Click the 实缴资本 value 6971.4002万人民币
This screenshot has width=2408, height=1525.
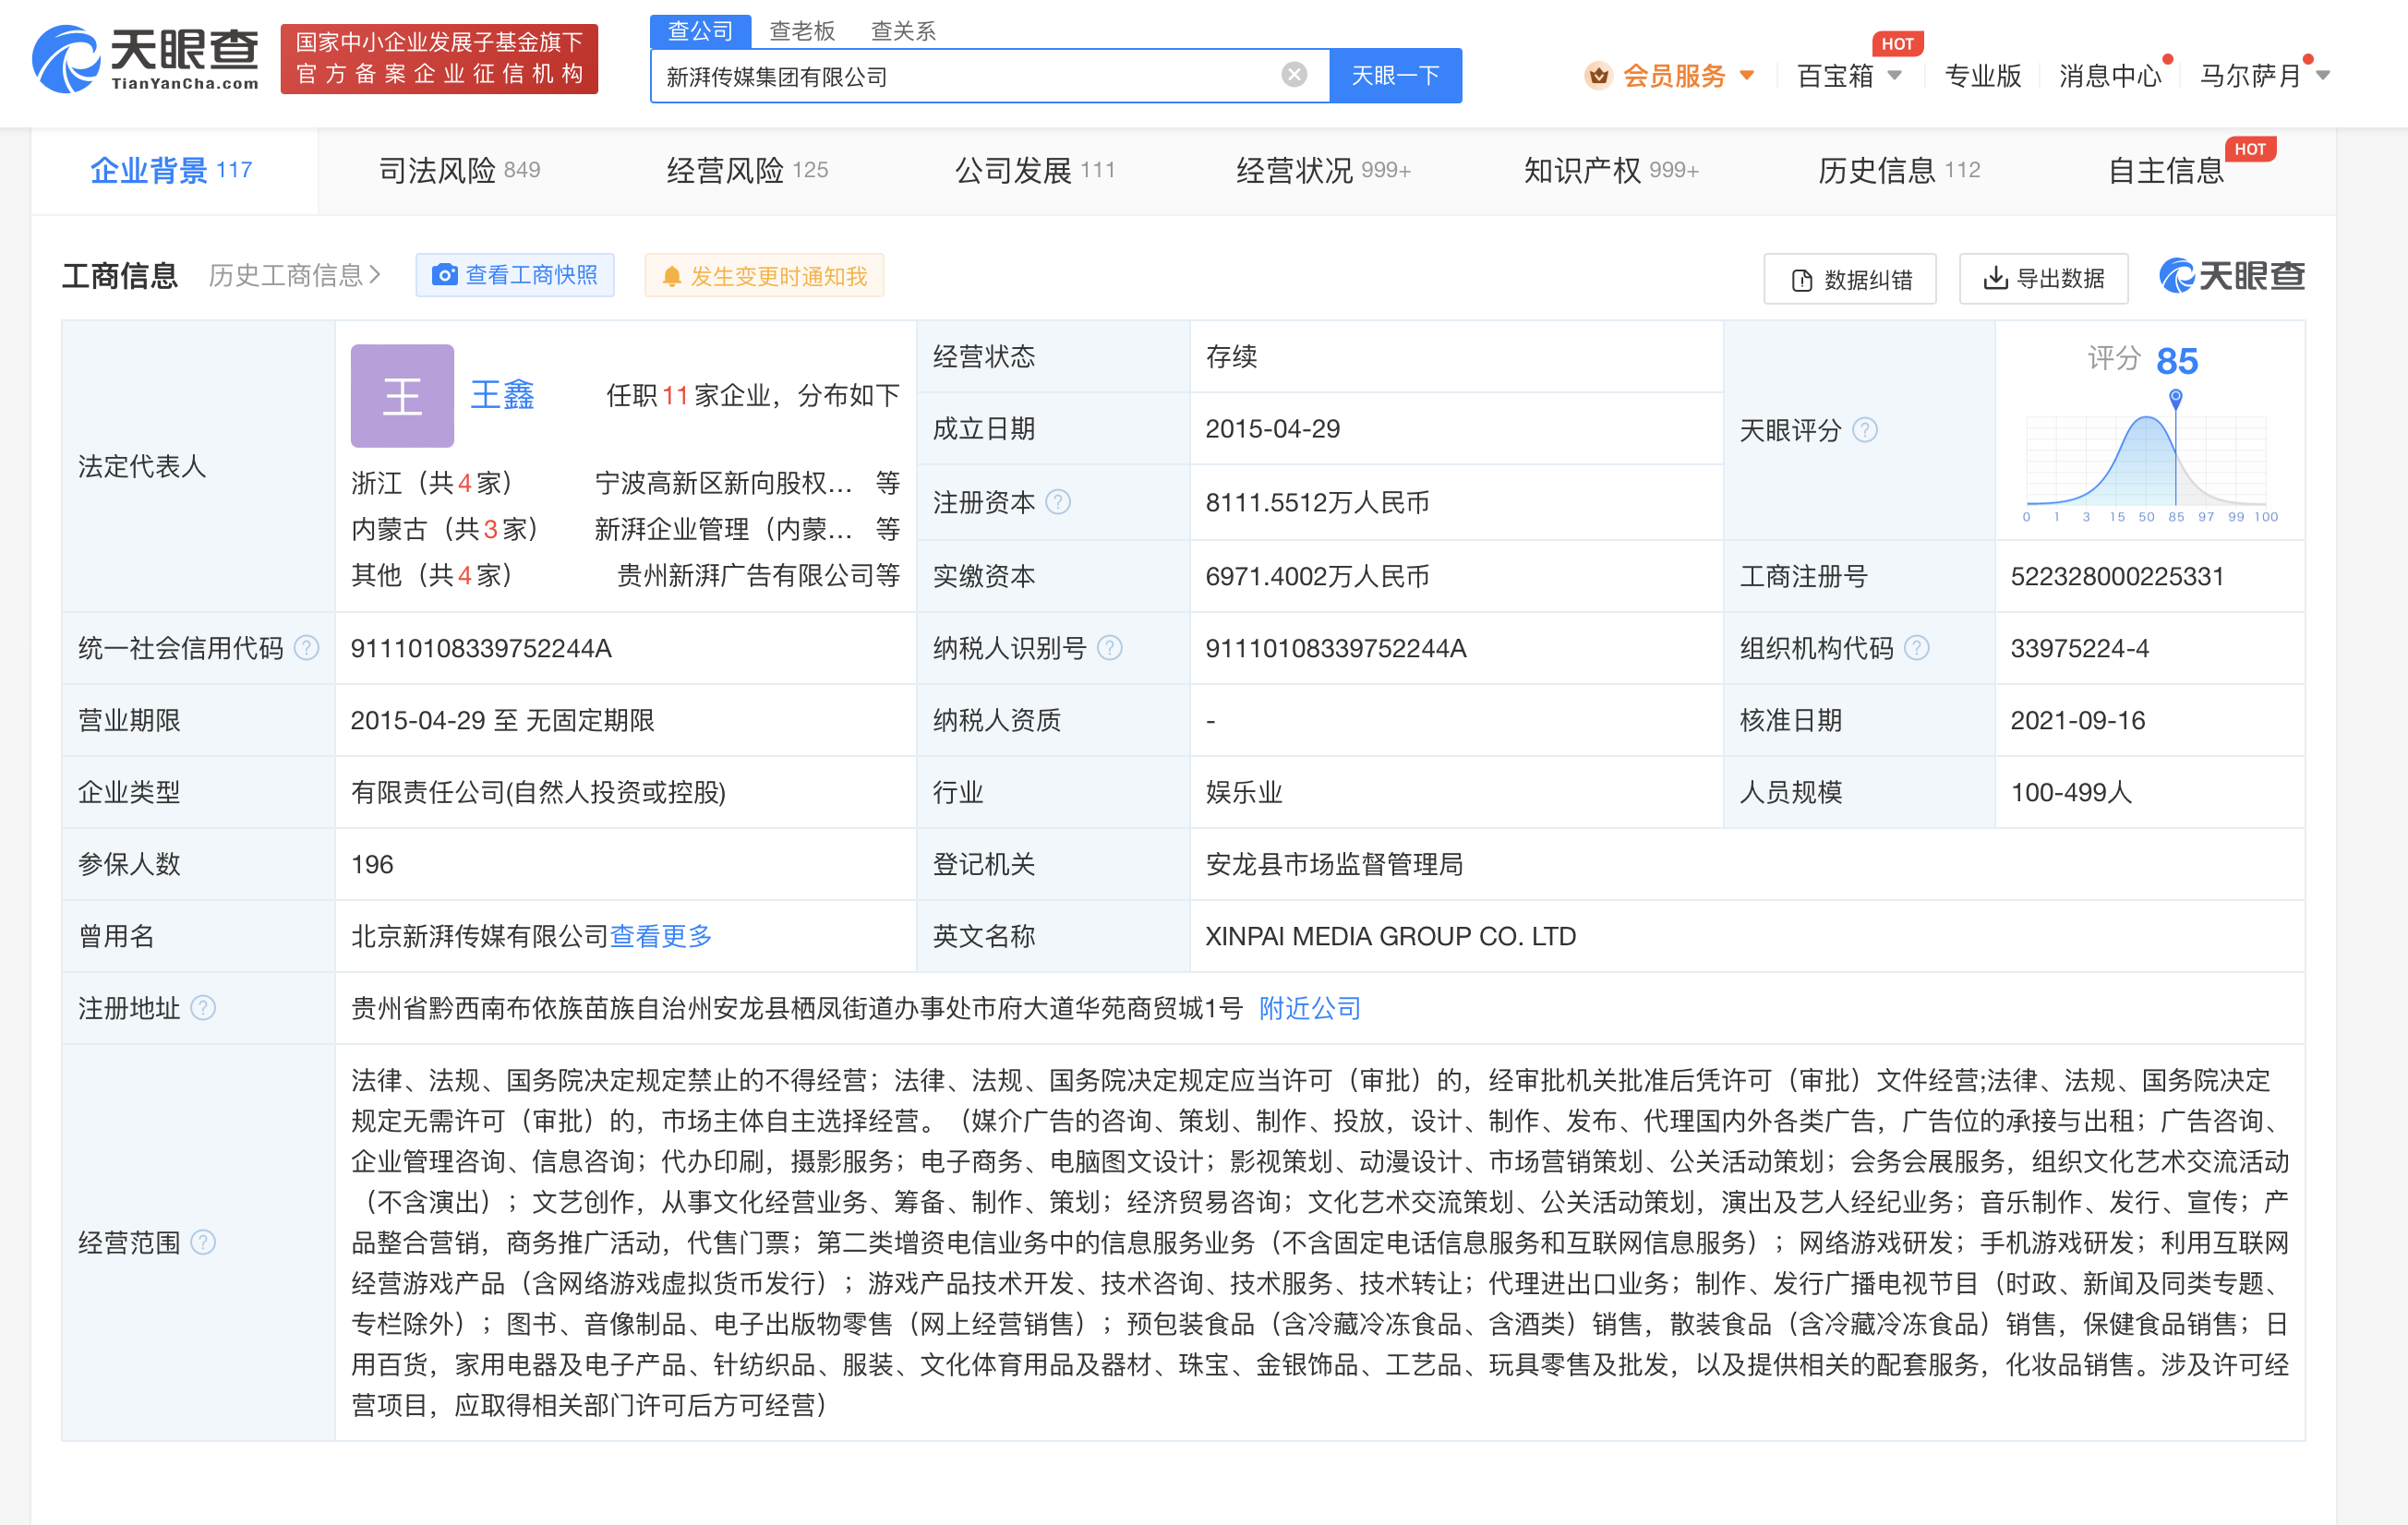pyautogui.click(x=1317, y=576)
